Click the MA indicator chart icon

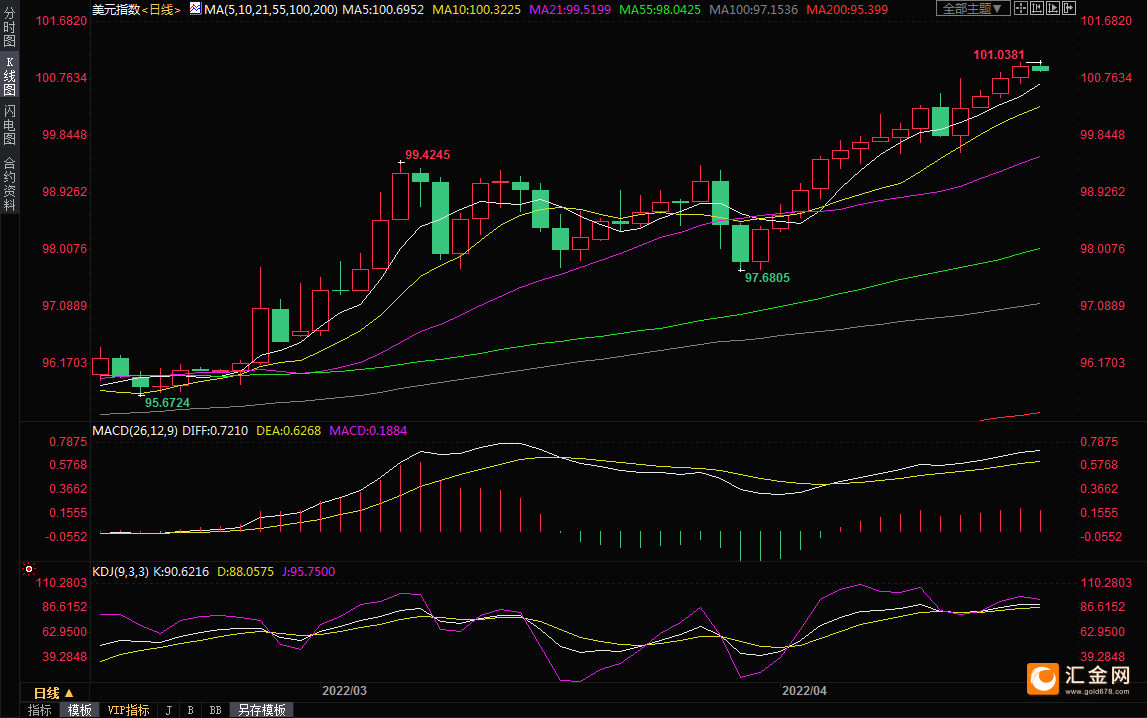coord(193,9)
